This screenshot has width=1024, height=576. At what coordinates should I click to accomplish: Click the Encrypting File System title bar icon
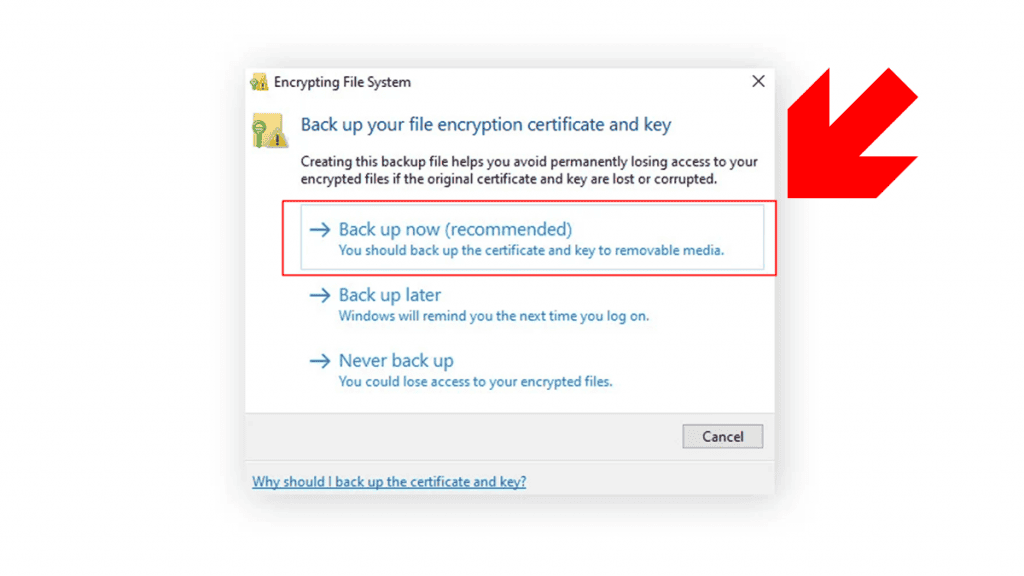(x=259, y=82)
